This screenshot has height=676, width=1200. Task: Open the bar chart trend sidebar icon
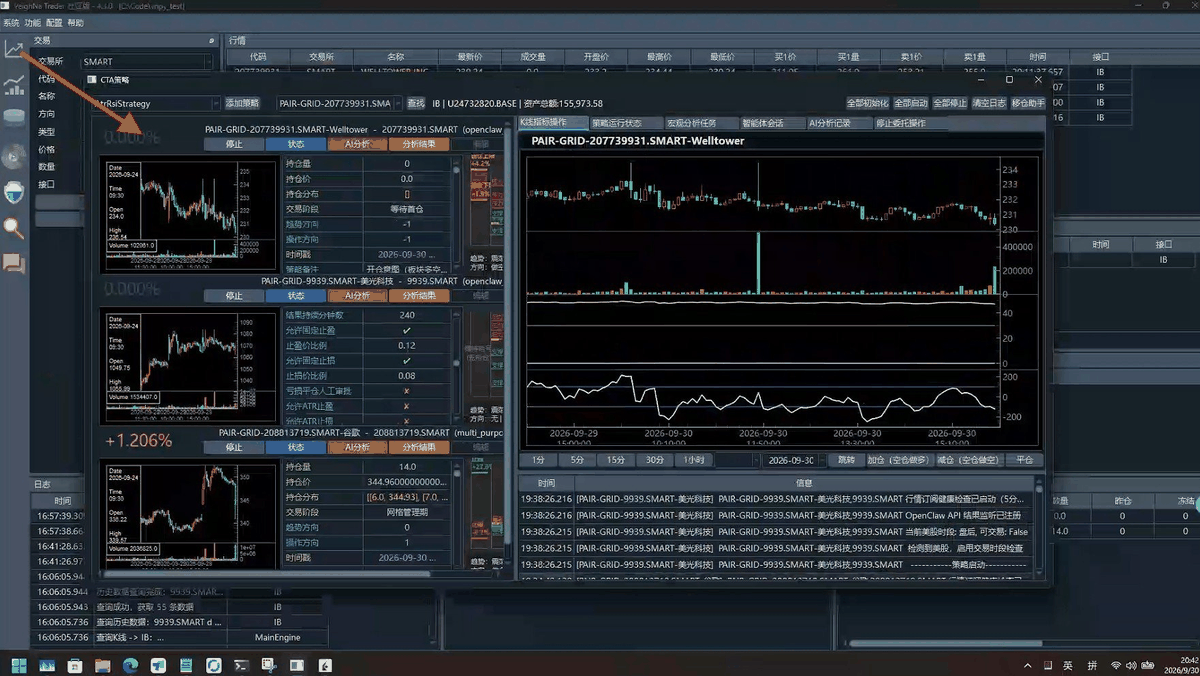14,84
